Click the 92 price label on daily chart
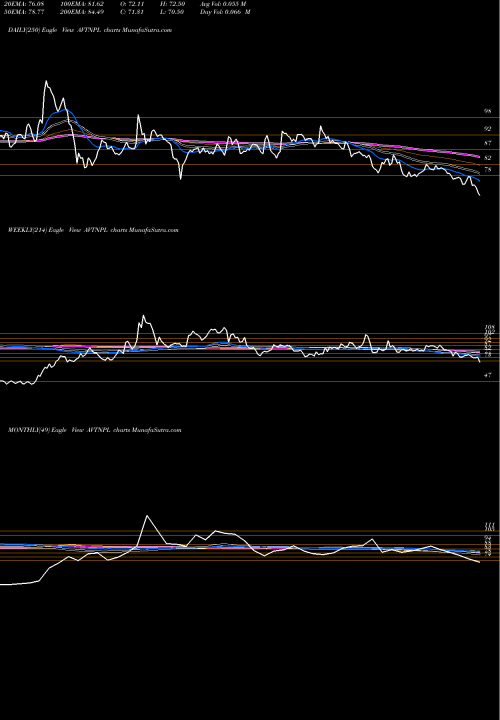The width and height of the screenshot is (500, 720). point(488,129)
